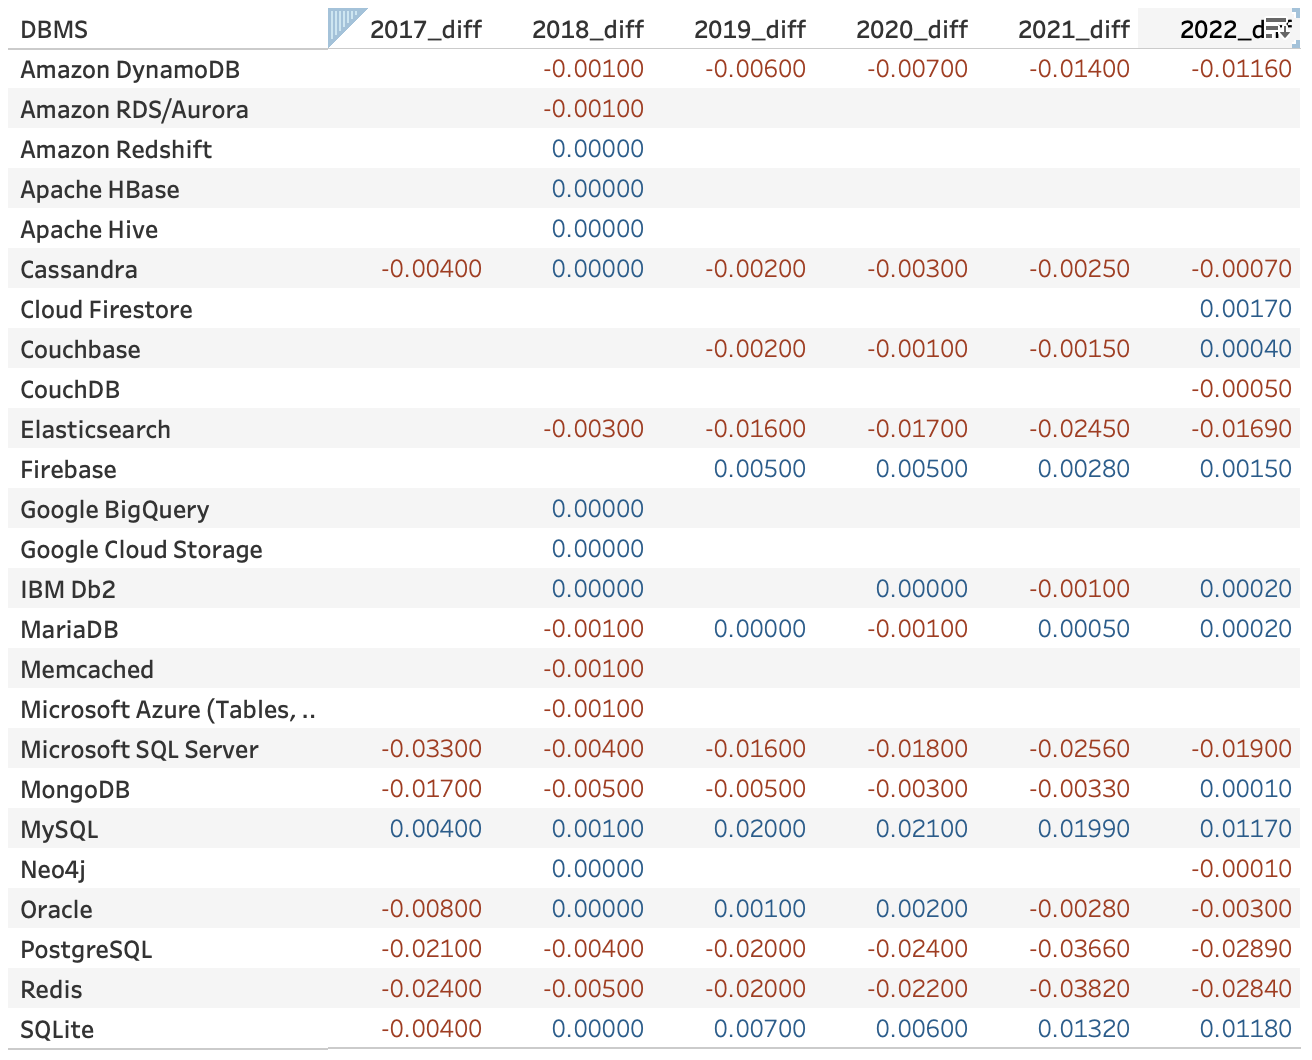
Task: Click the Google BigQuery row label
Action: 115,510
